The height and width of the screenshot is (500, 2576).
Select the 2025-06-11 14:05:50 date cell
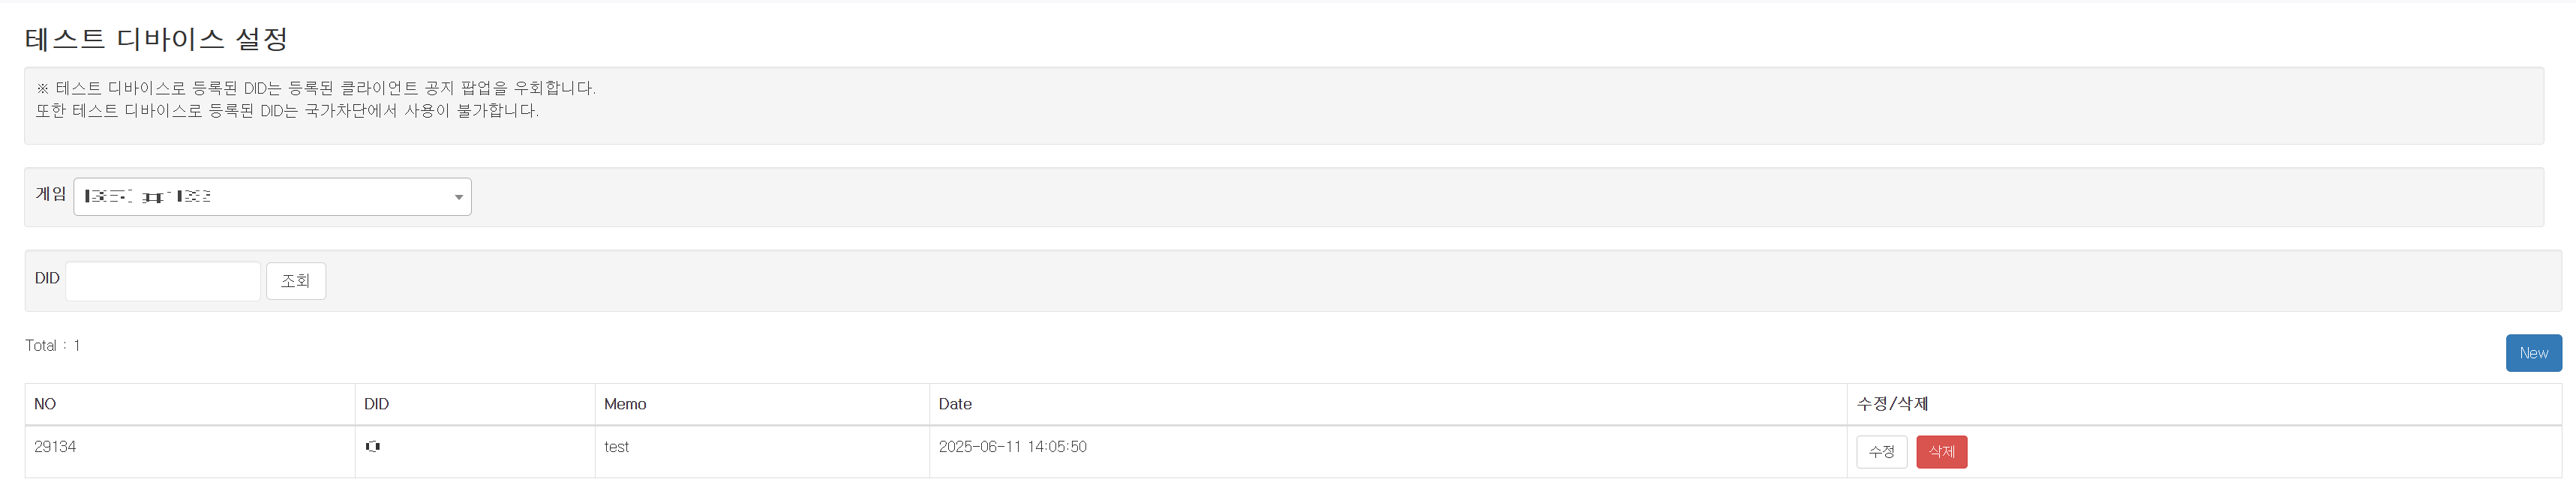click(x=1012, y=447)
